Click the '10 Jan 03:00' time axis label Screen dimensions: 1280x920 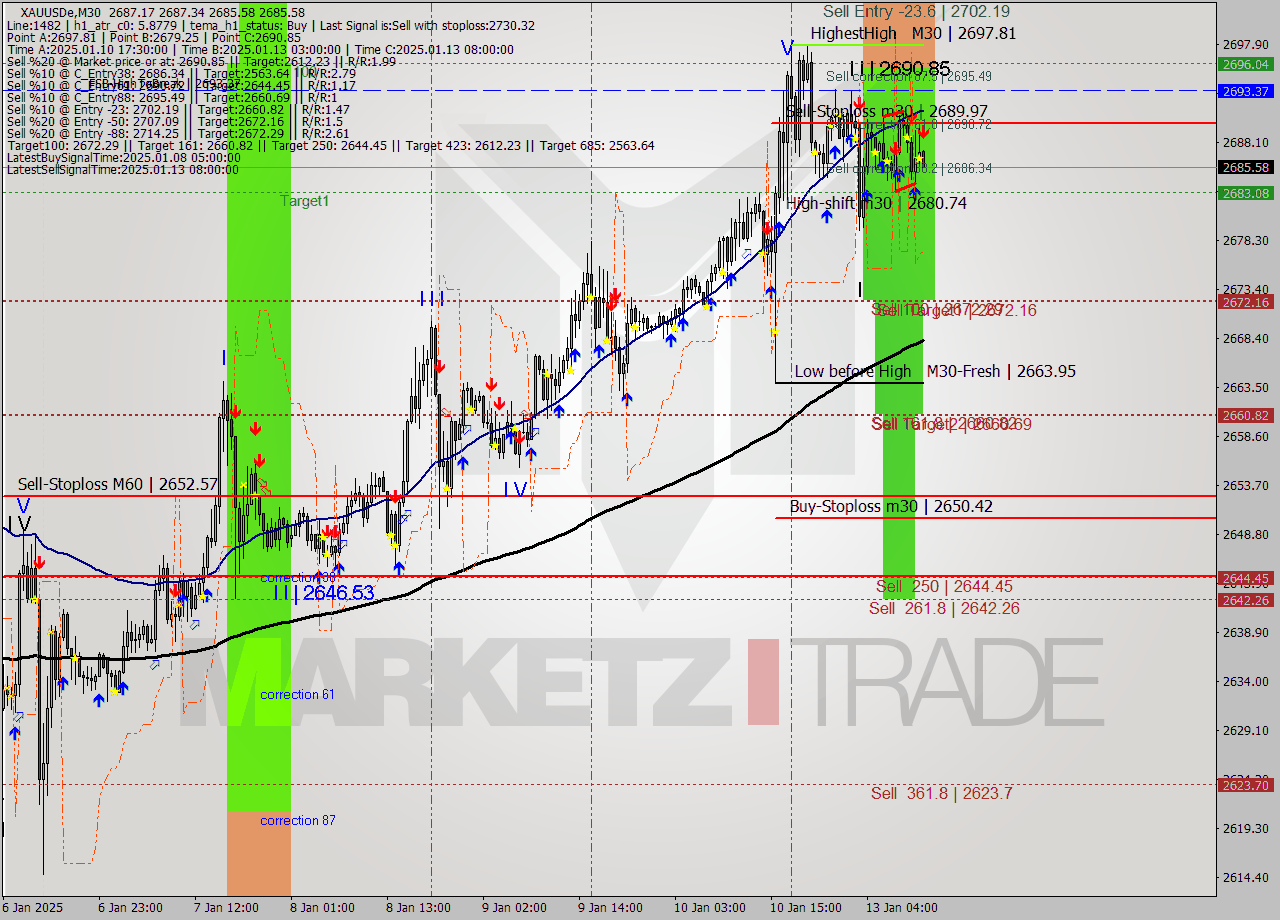pyautogui.click(x=708, y=908)
